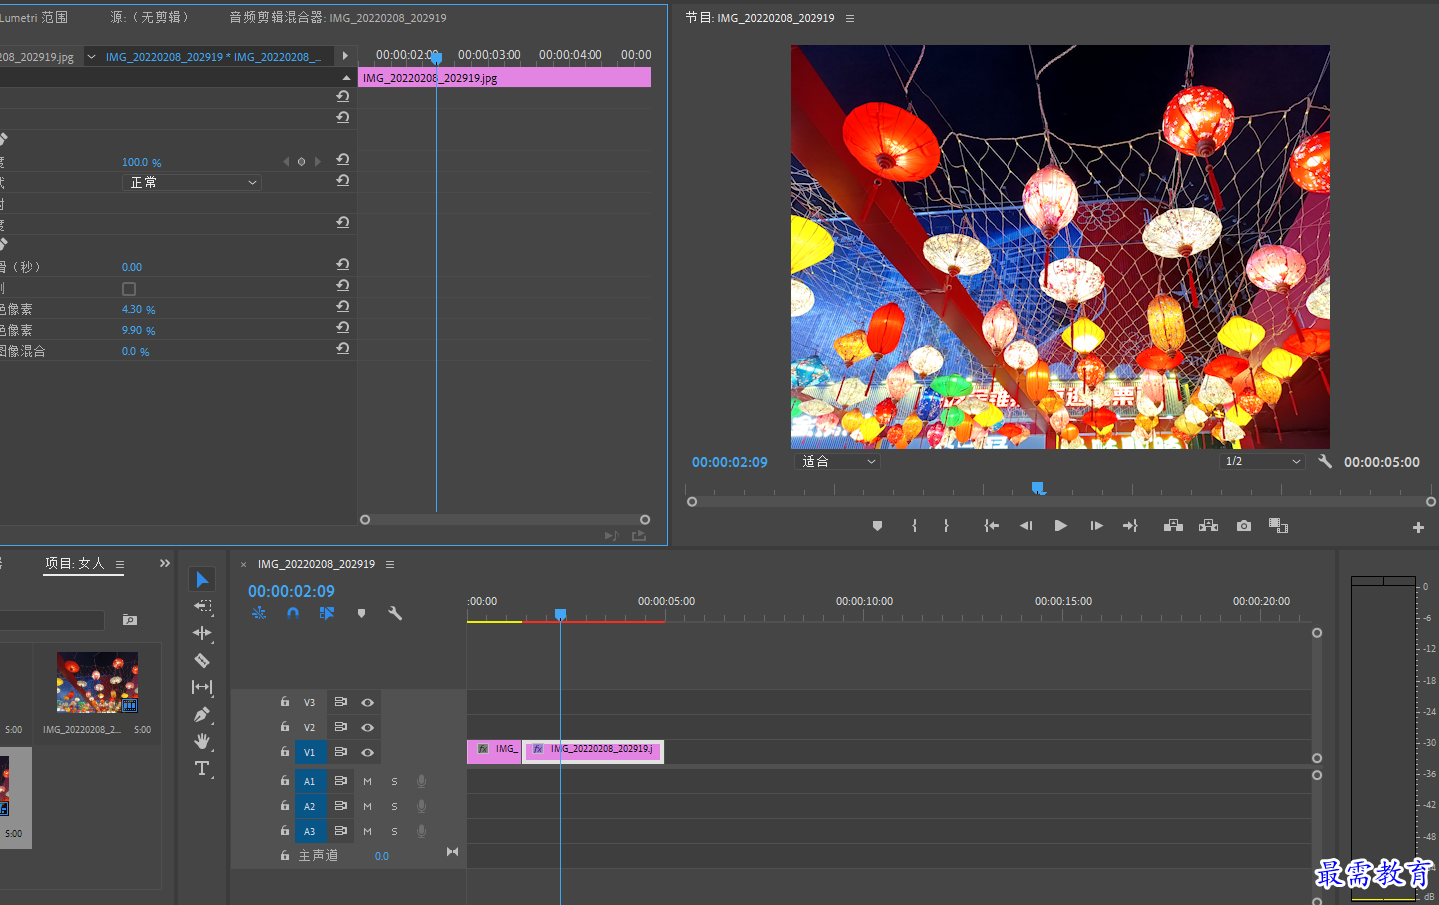The width and height of the screenshot is (1439, 905).
Task: Reset the 4.30 % parameter
Action: [x=343, y=306]
